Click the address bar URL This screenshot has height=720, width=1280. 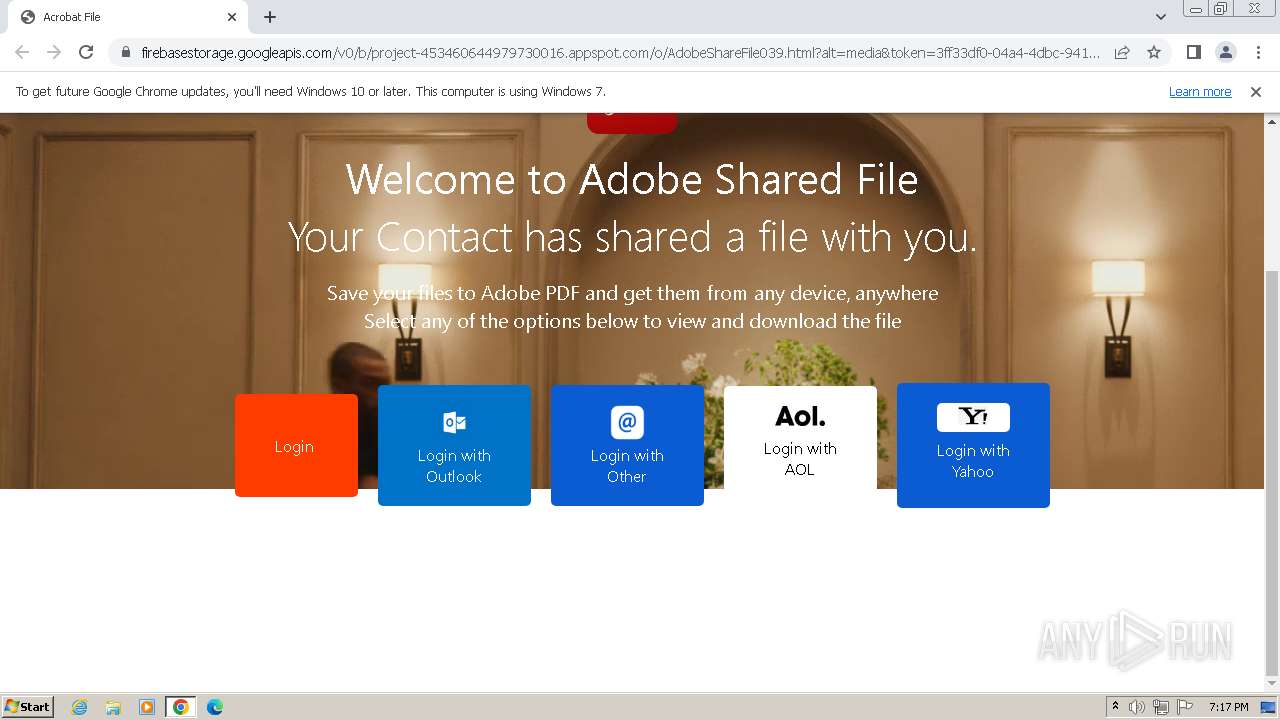620,52
